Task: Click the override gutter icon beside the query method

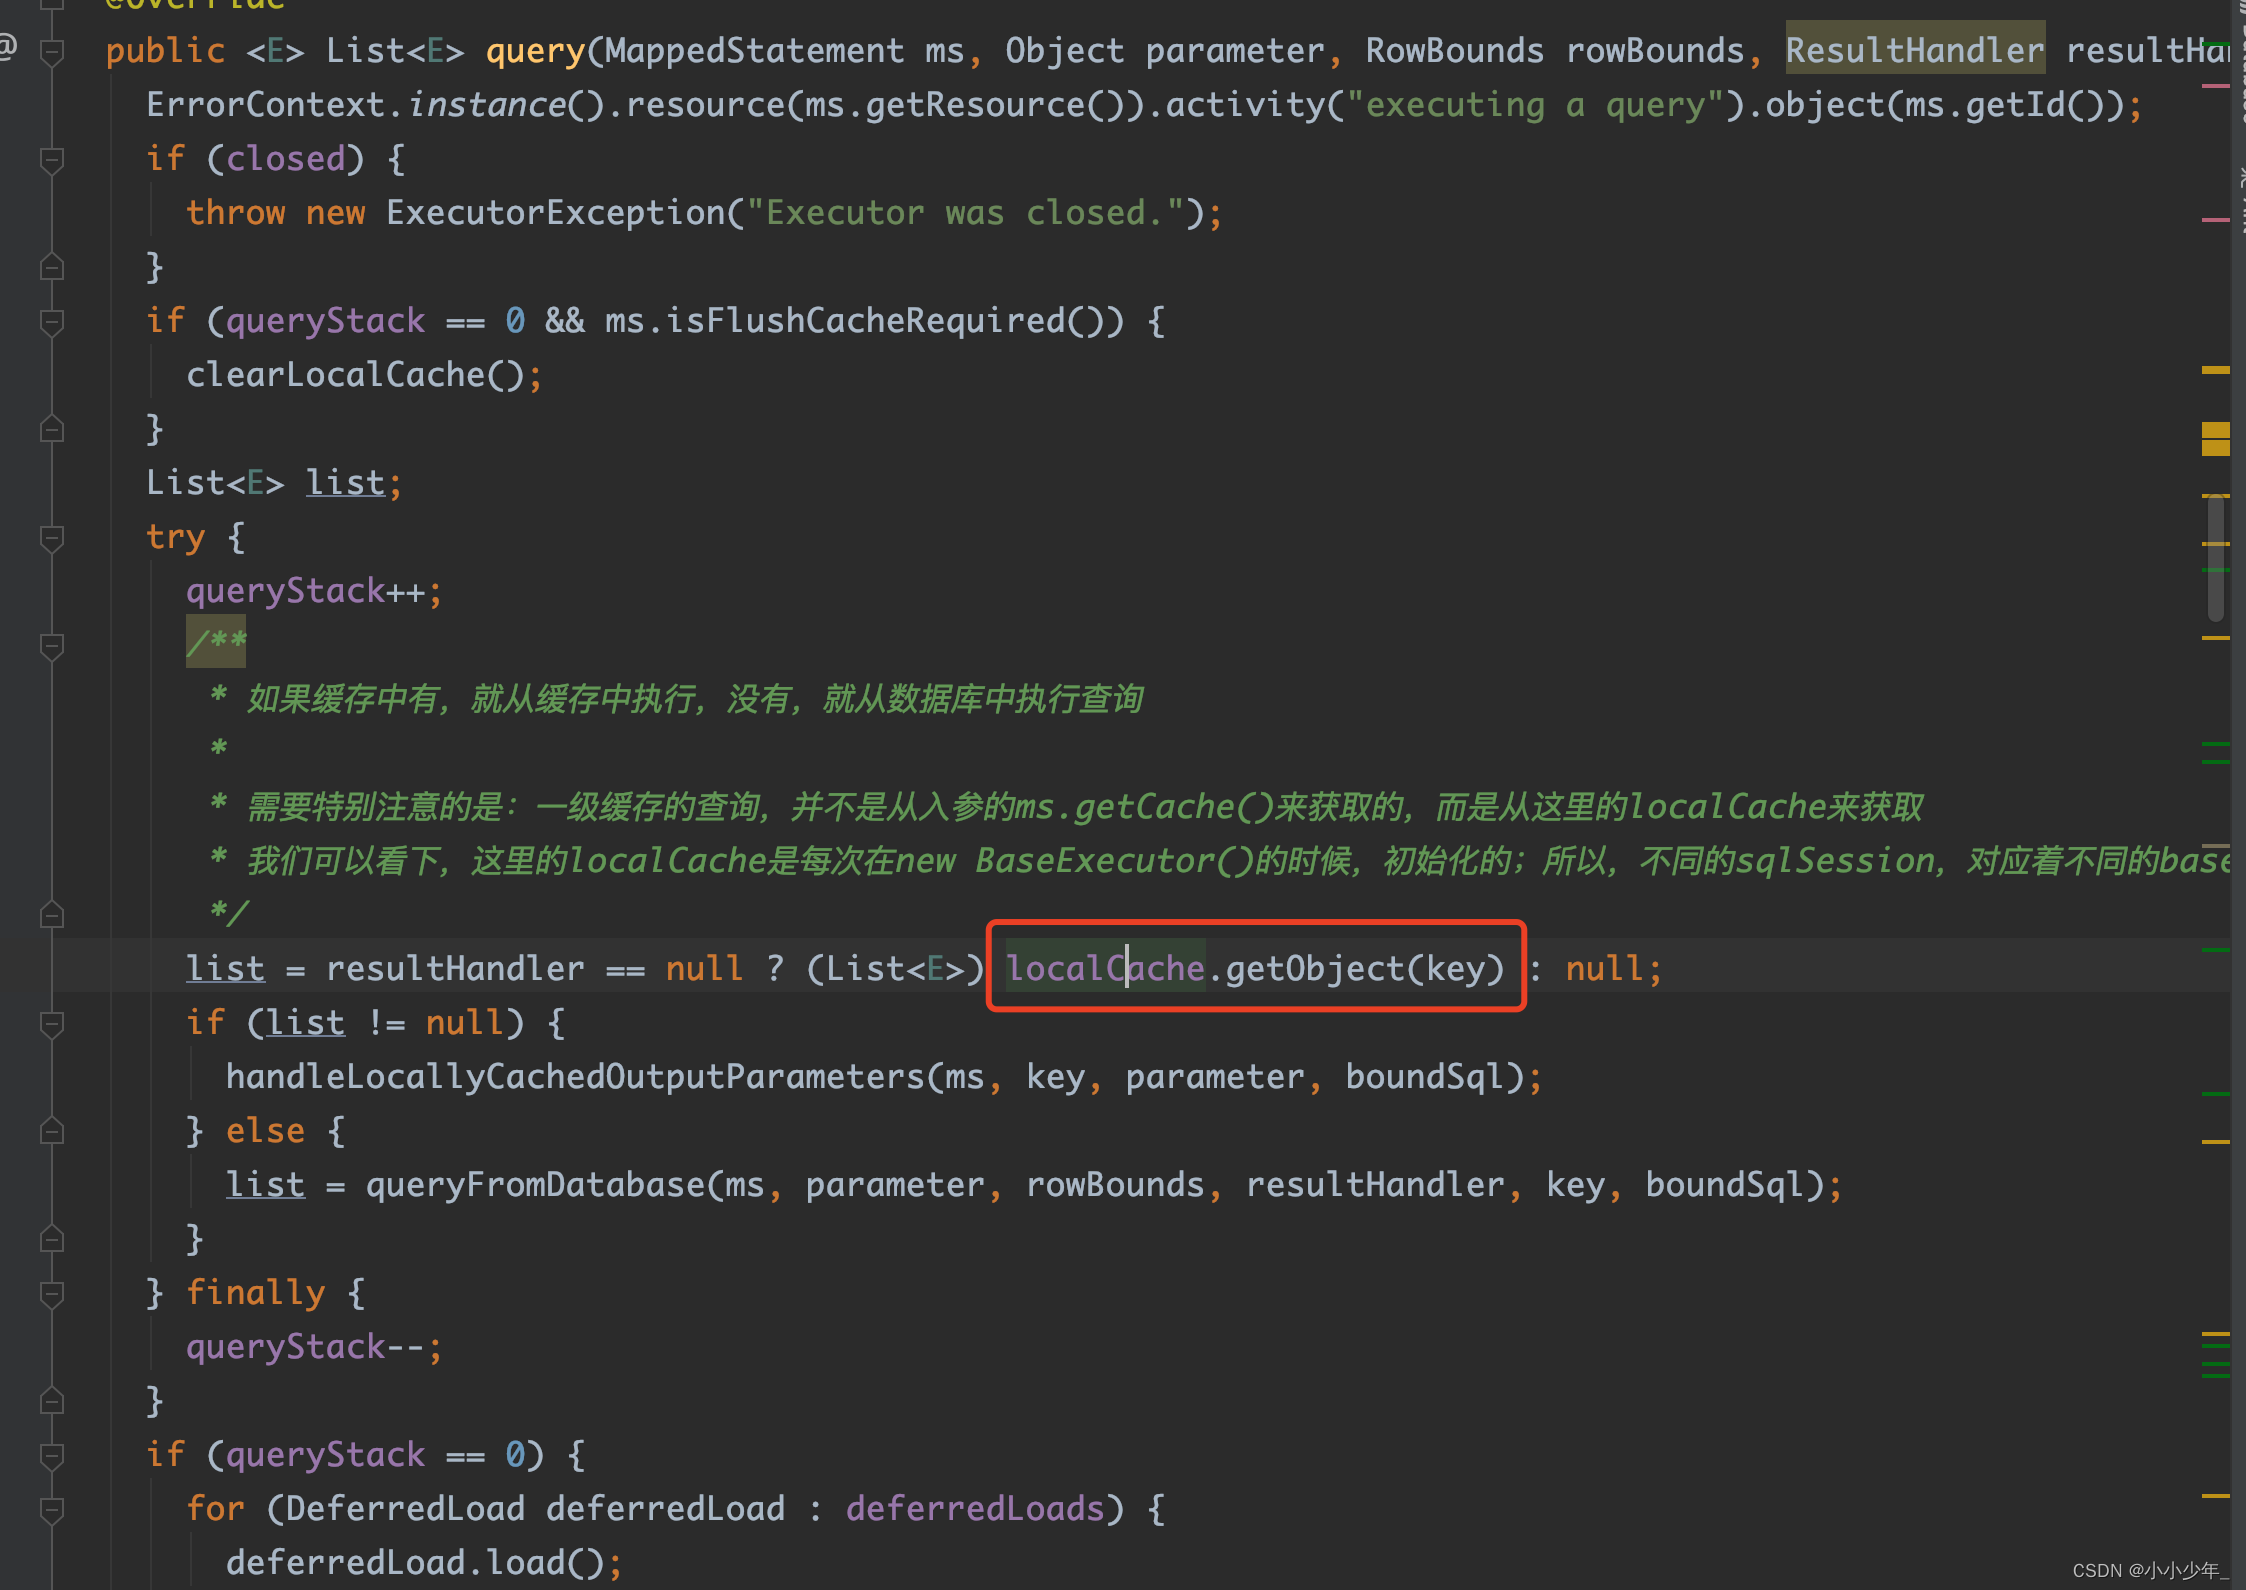Action: coord(8,47)
